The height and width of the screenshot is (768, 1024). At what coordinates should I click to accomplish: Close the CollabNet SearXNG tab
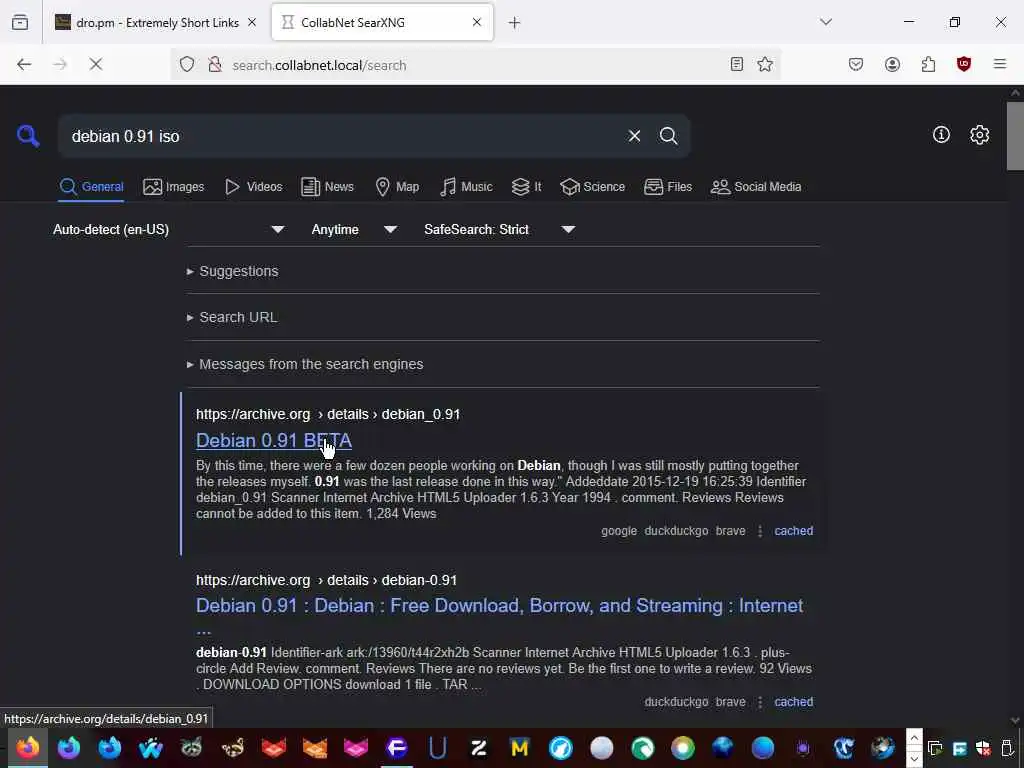click(477, 22)
